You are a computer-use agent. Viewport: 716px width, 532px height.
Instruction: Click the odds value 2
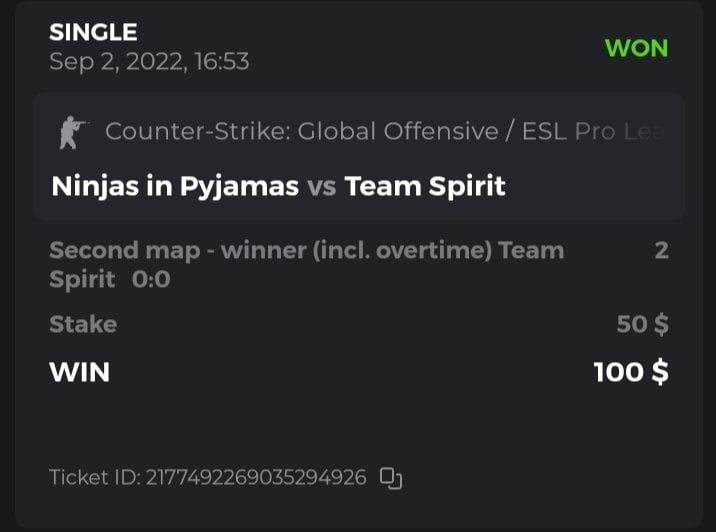click(661, 250)
